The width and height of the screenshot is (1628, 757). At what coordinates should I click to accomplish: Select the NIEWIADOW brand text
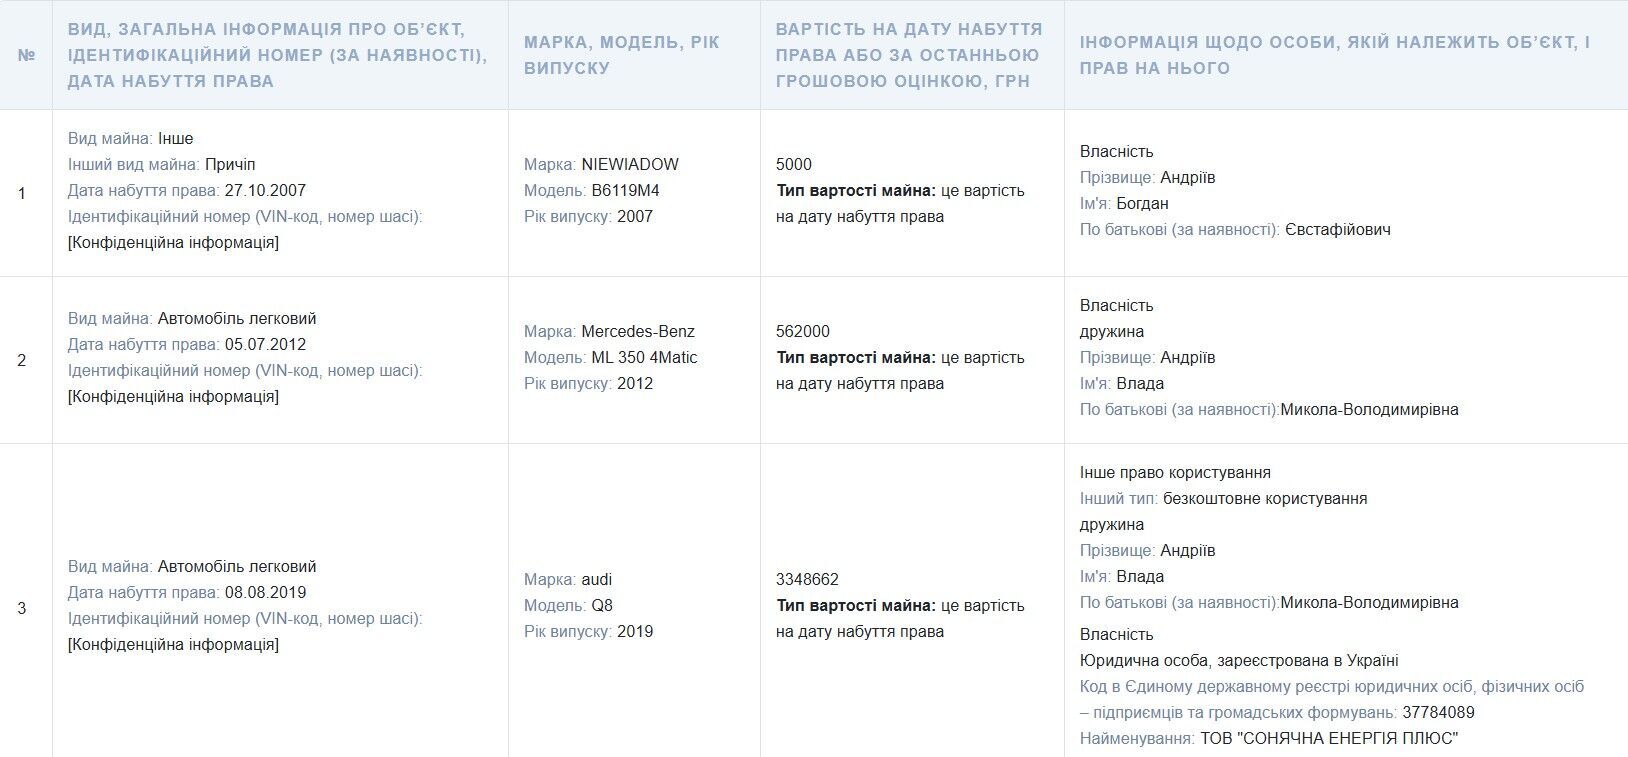(630, 164)
